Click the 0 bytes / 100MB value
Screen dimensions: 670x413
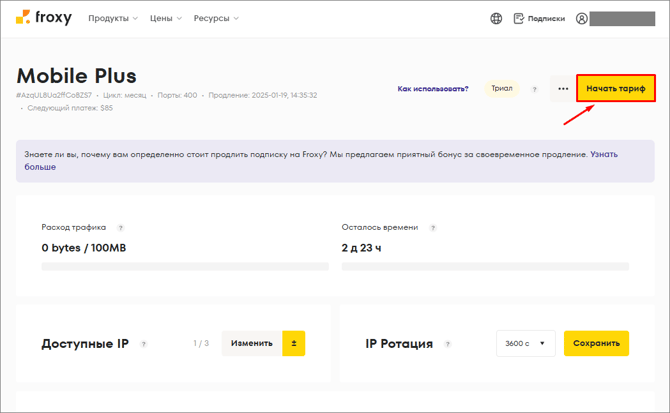(84, 248)
